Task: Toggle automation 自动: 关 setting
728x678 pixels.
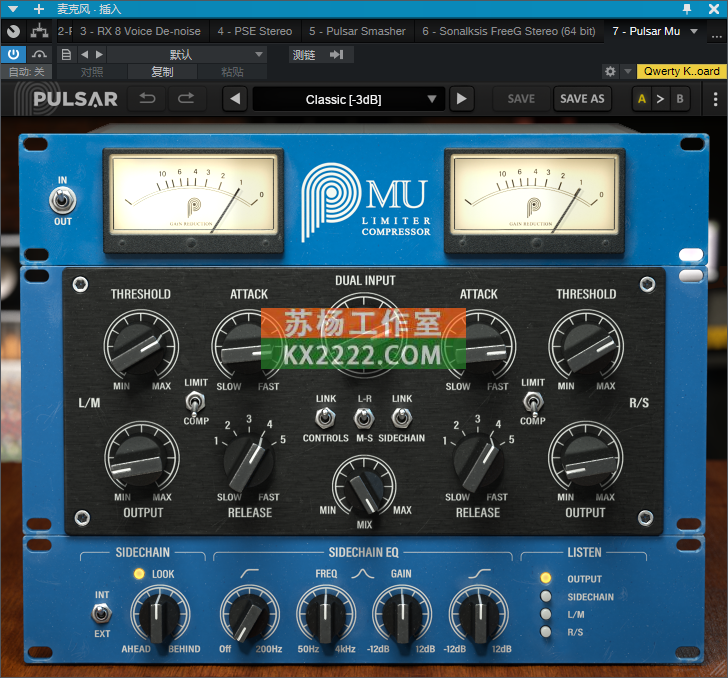Action: point(26,72)
